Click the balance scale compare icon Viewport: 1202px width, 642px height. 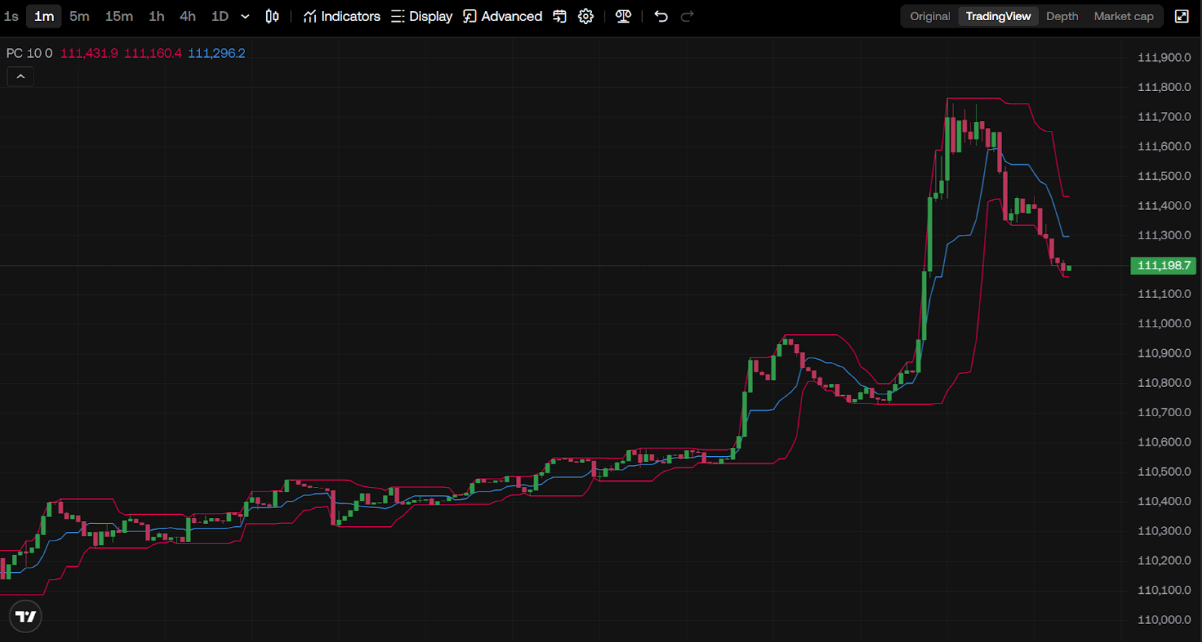pos(623,16)
